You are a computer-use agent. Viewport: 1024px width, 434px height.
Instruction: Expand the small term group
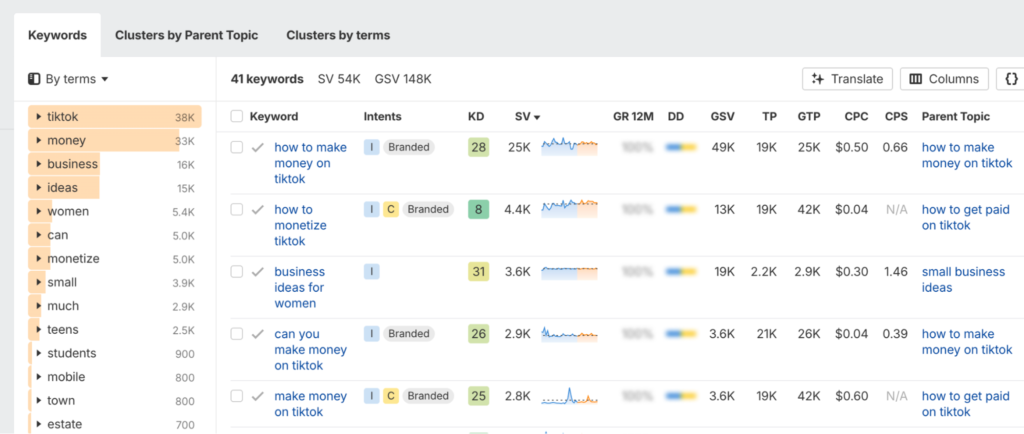point(39,282)
